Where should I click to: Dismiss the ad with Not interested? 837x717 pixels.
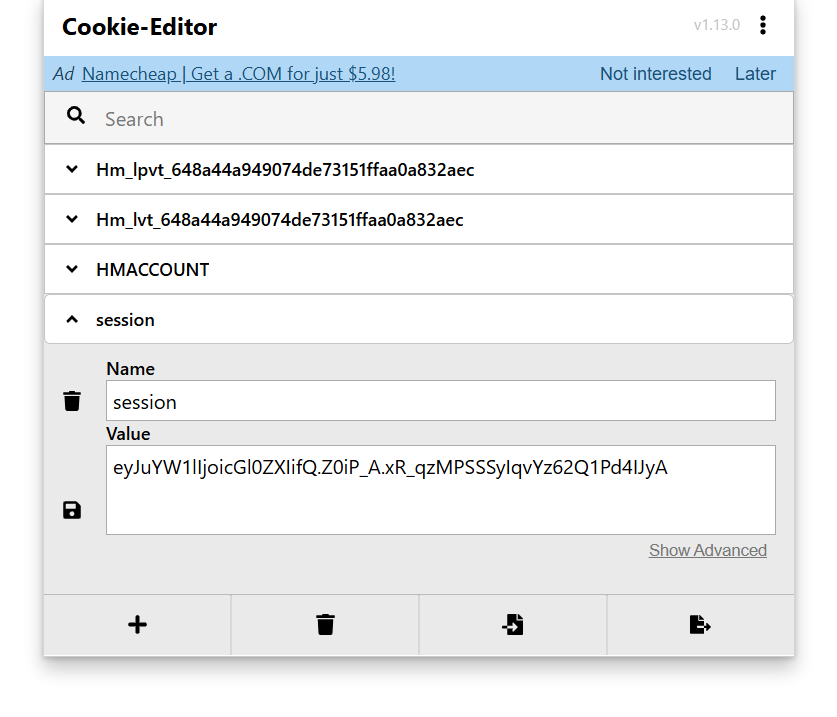[655, 74]
